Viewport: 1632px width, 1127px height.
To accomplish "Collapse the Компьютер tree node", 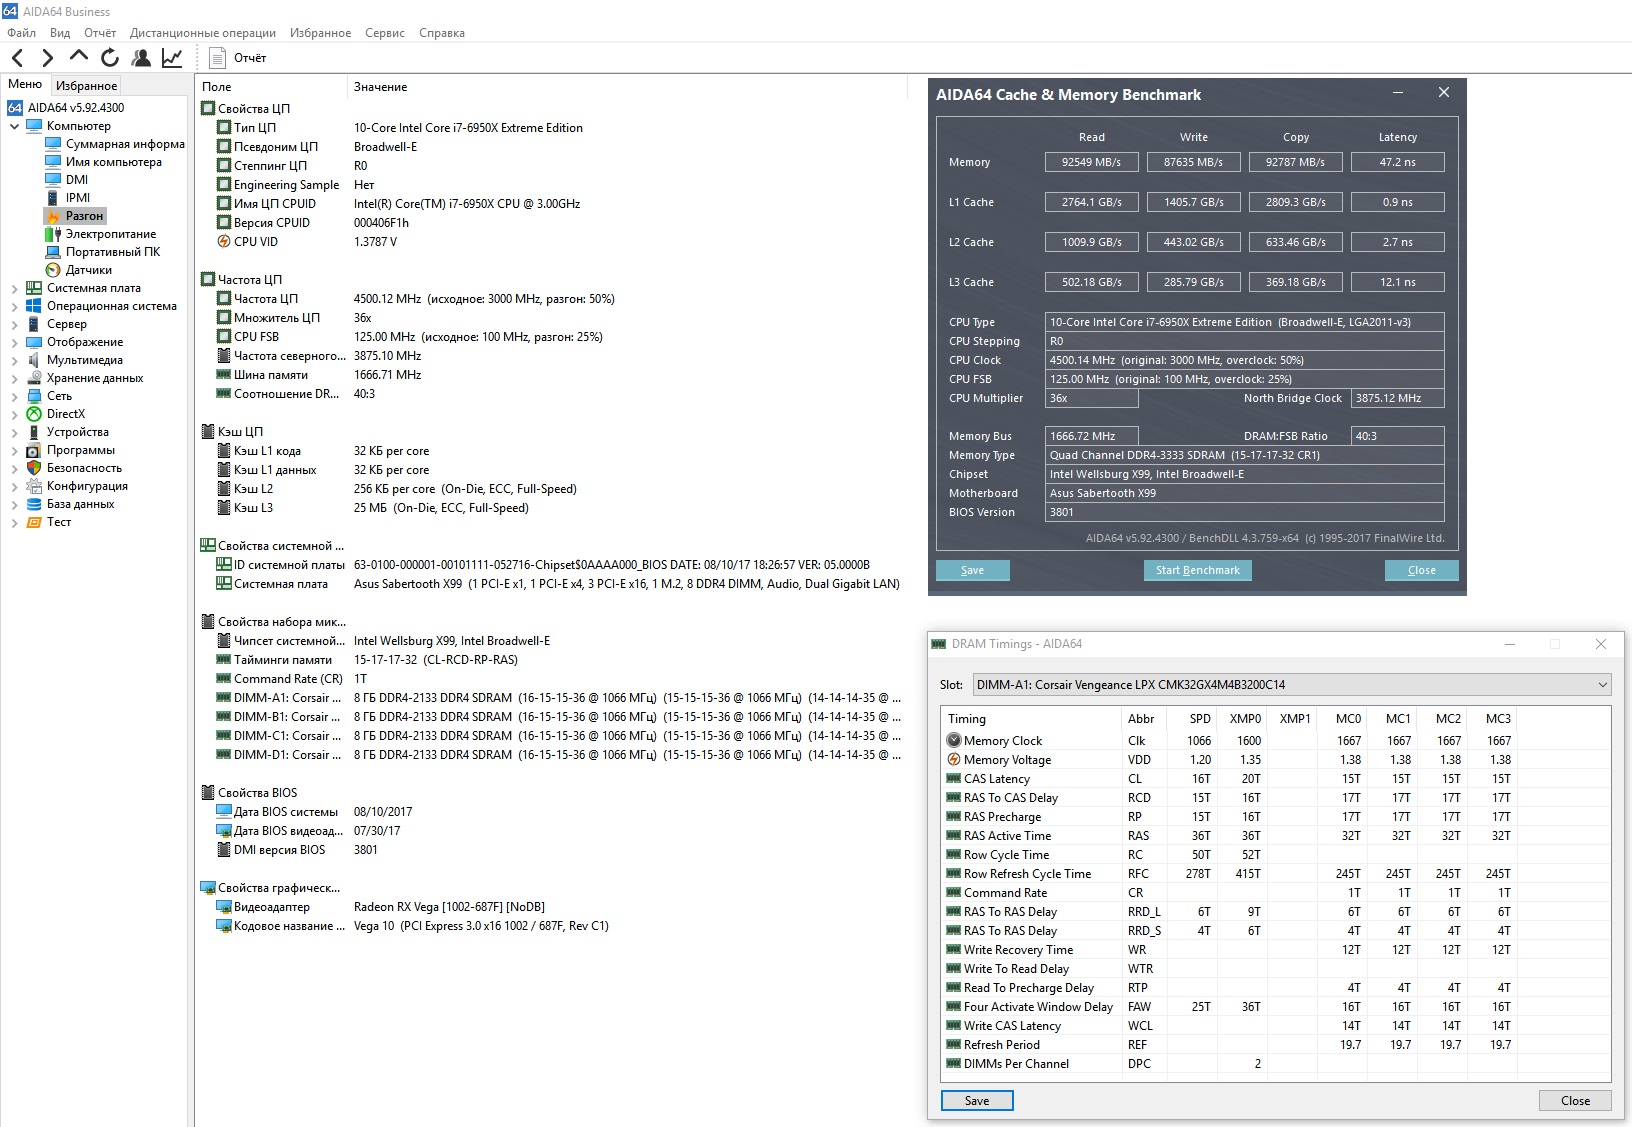I will [14, 126].
